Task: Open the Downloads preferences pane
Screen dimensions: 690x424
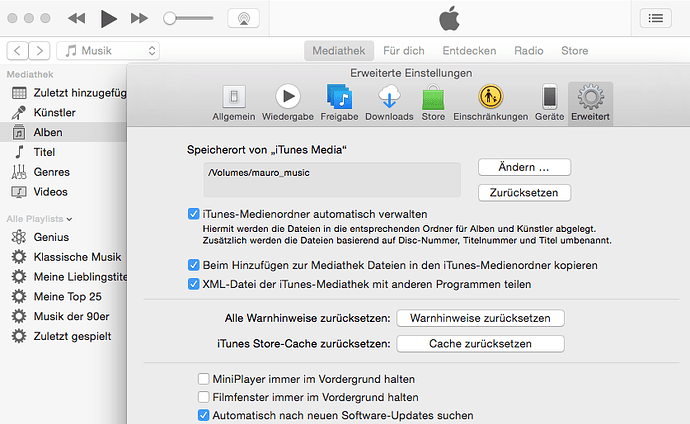Action: (389, 103)
